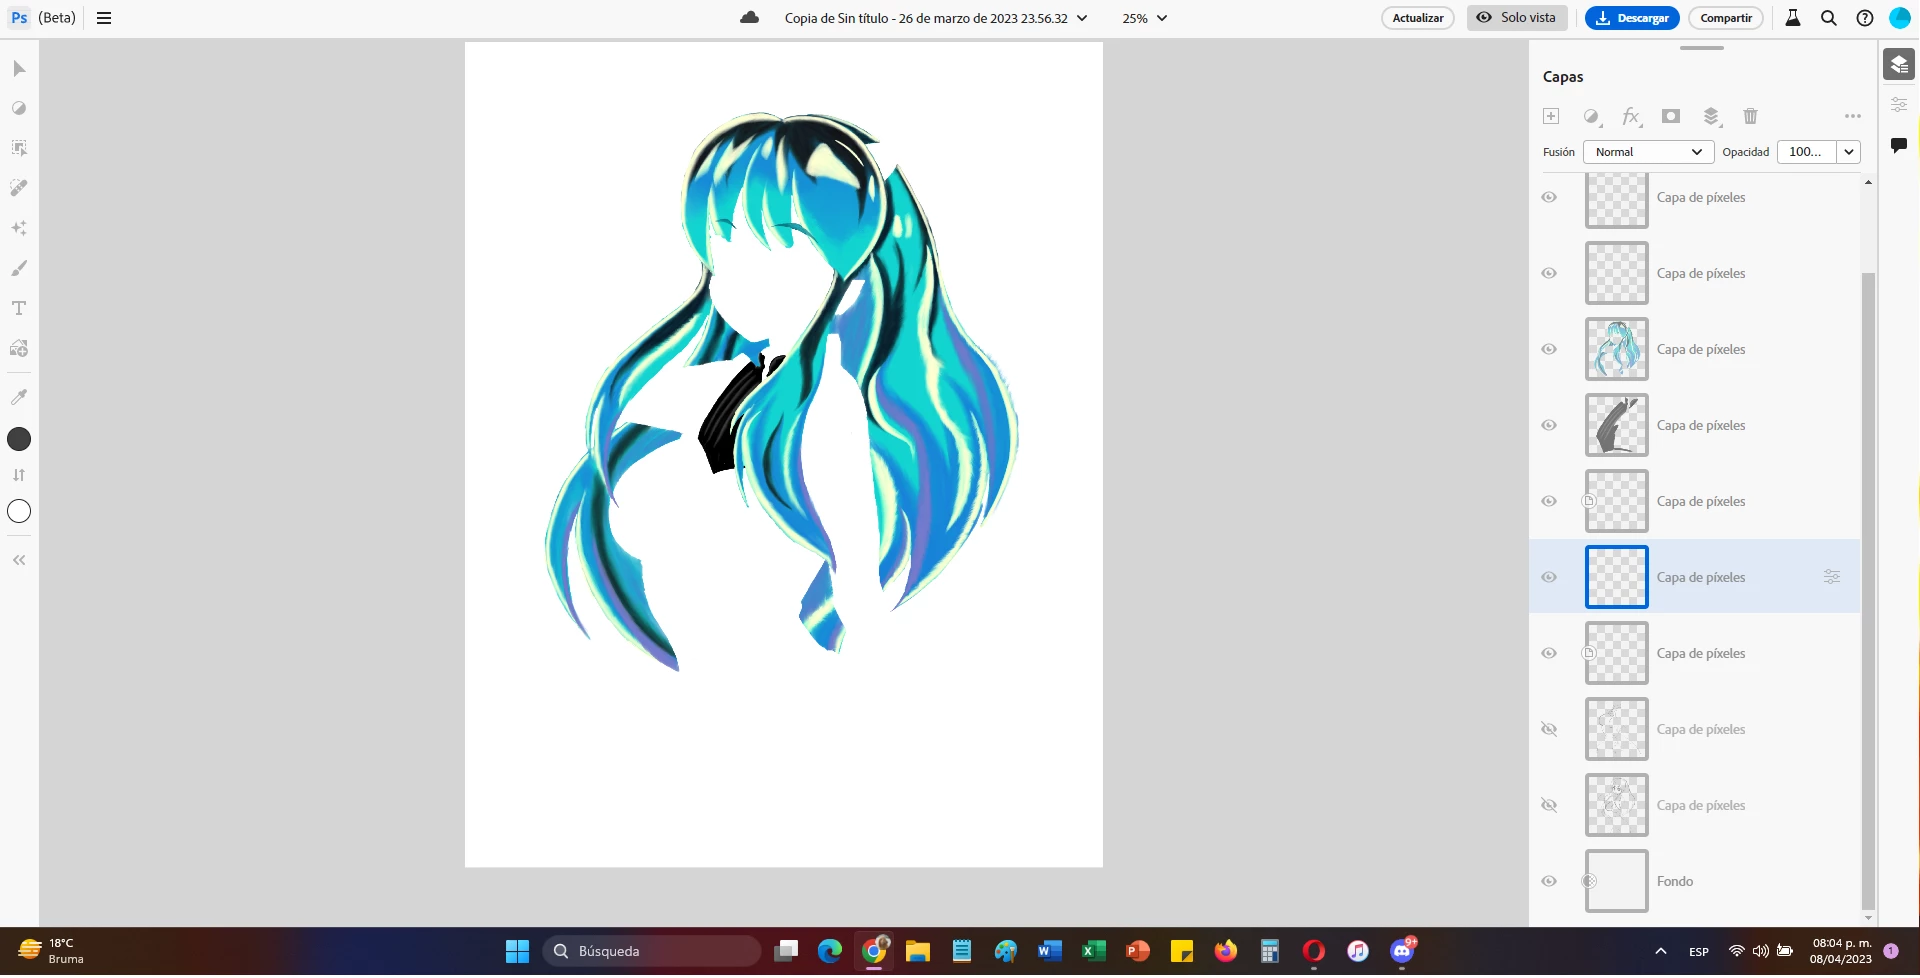Click the cloud document status icon

click(x=749, y=18)
